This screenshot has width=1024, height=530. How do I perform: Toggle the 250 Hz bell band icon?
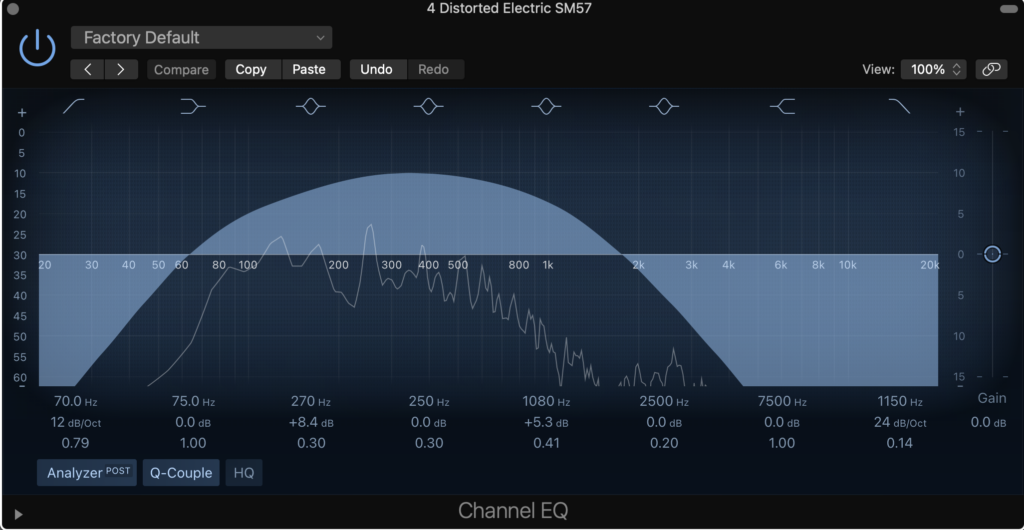428,106
